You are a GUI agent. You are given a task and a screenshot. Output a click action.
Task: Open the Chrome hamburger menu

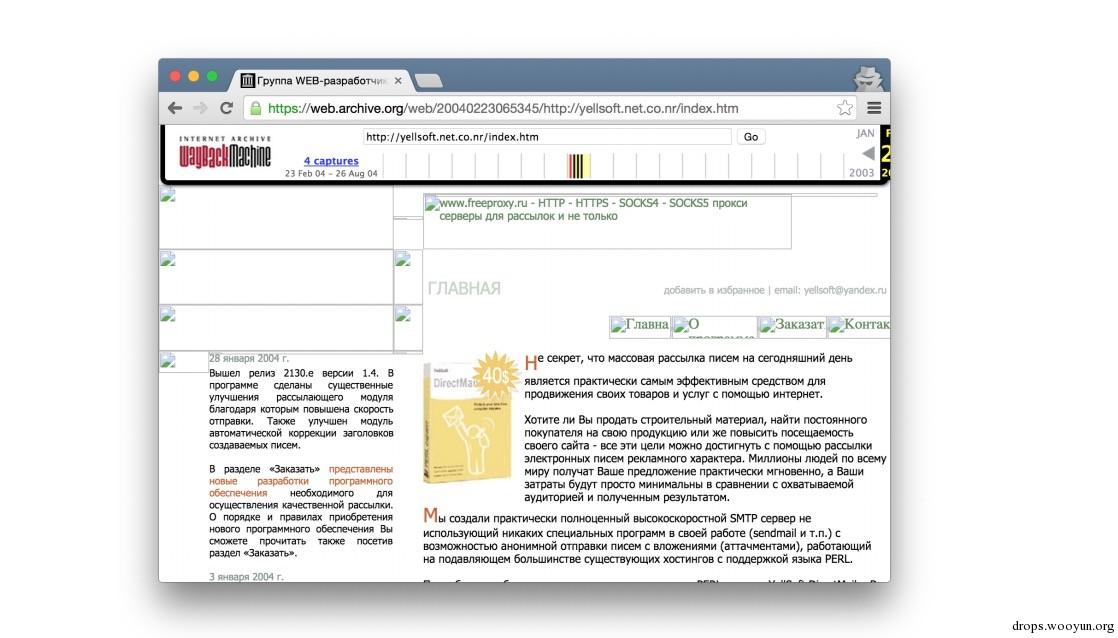[874, 108]
